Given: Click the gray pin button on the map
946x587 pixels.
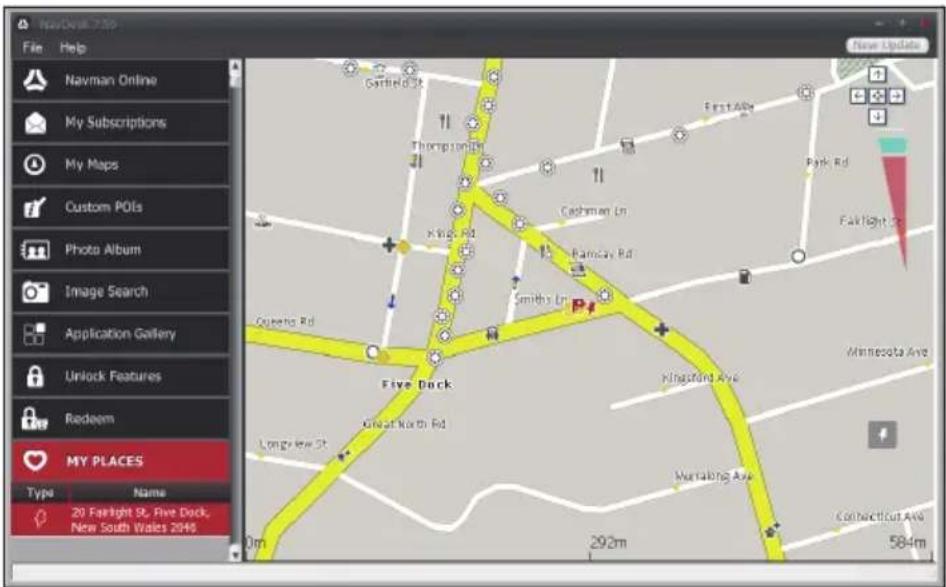Looking at the screenshot, I should click(882, 435).
